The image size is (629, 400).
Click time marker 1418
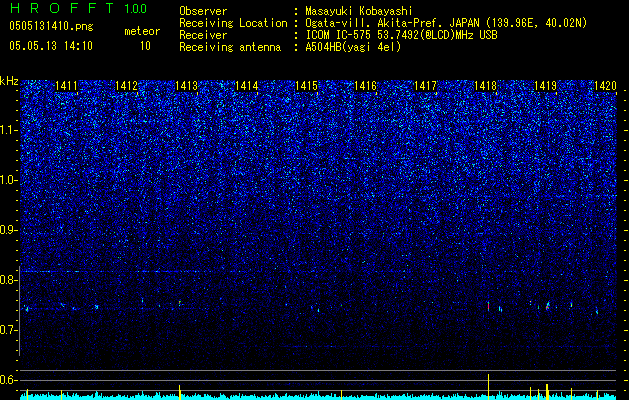(485, 86)
